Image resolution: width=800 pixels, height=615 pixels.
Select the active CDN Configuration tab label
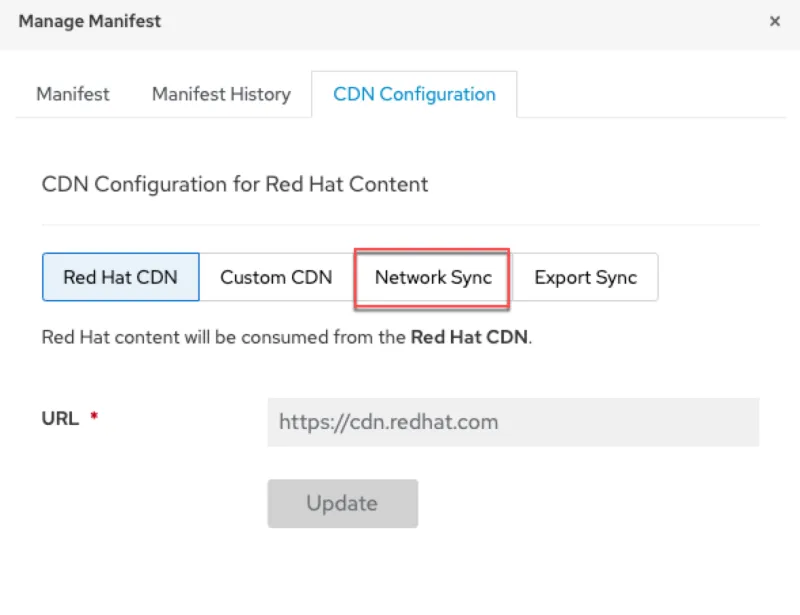tap(414, 94)
